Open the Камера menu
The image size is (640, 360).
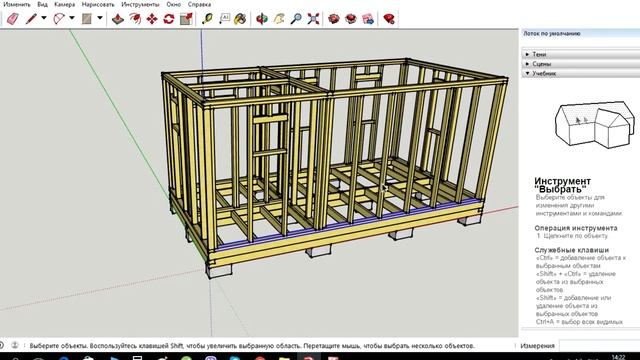[64, 4]
